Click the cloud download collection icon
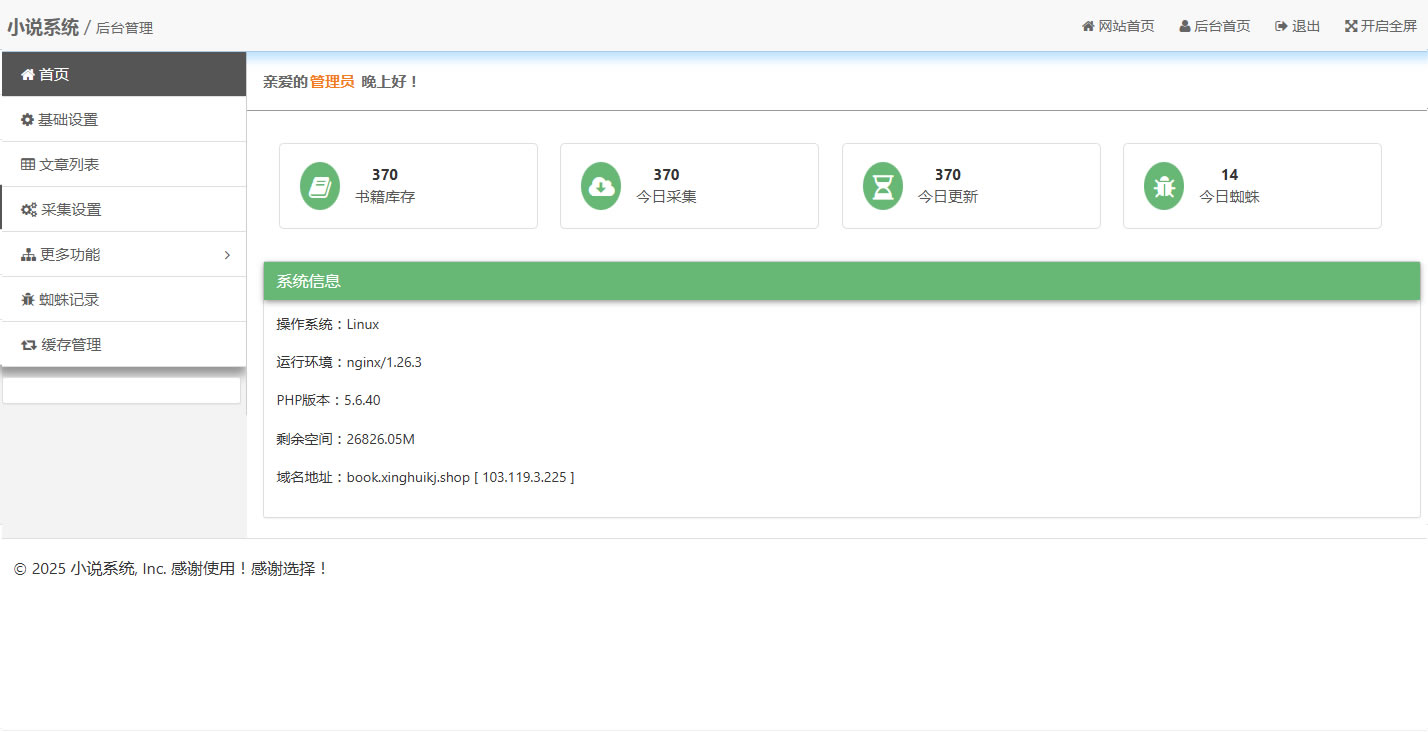Screen dimensions: 1428x732 coord(601,186)
